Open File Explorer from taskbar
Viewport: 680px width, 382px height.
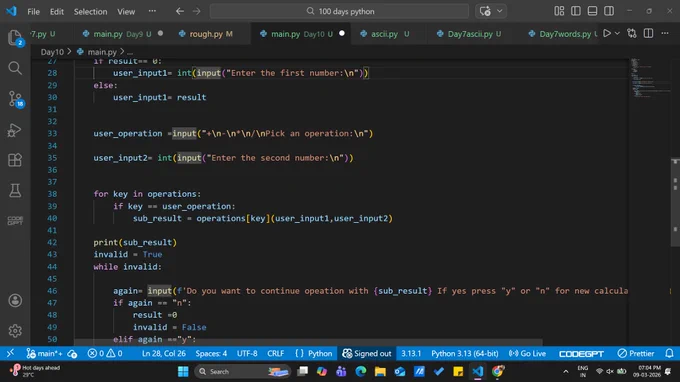coord(380,372)
